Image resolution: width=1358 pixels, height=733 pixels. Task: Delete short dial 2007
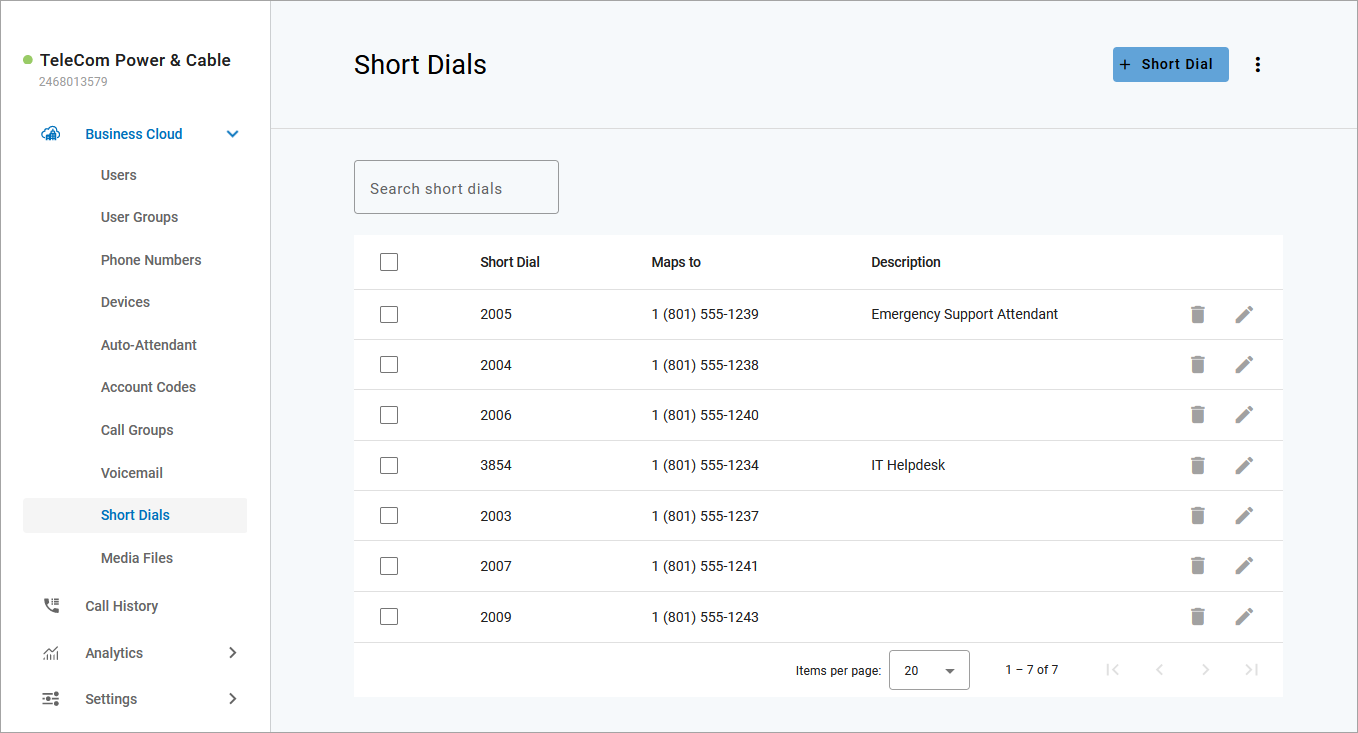pos(1198,566)
